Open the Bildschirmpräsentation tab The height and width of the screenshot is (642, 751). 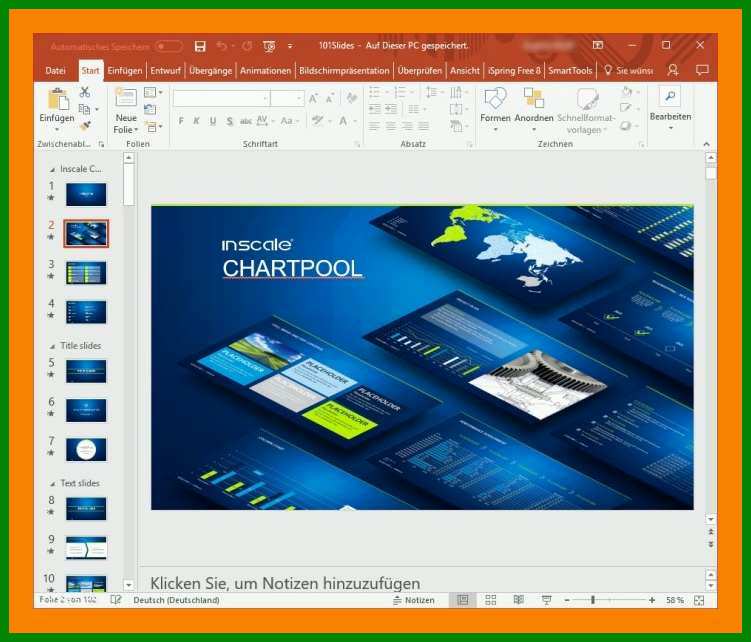(x=344, y=70)
